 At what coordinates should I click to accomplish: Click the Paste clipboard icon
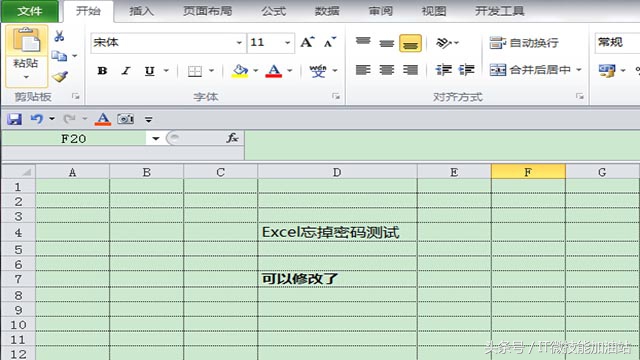coord(27,40)
